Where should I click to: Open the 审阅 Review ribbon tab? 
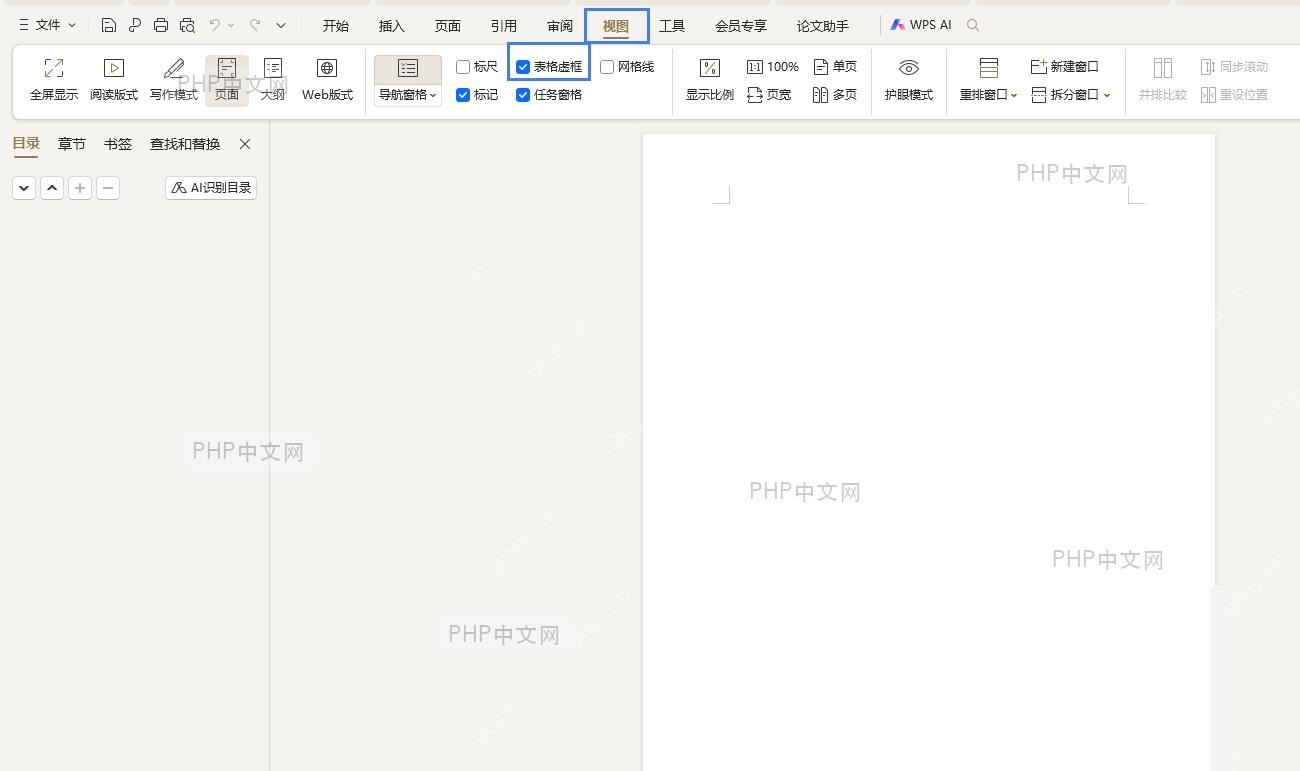coord(560,26)
